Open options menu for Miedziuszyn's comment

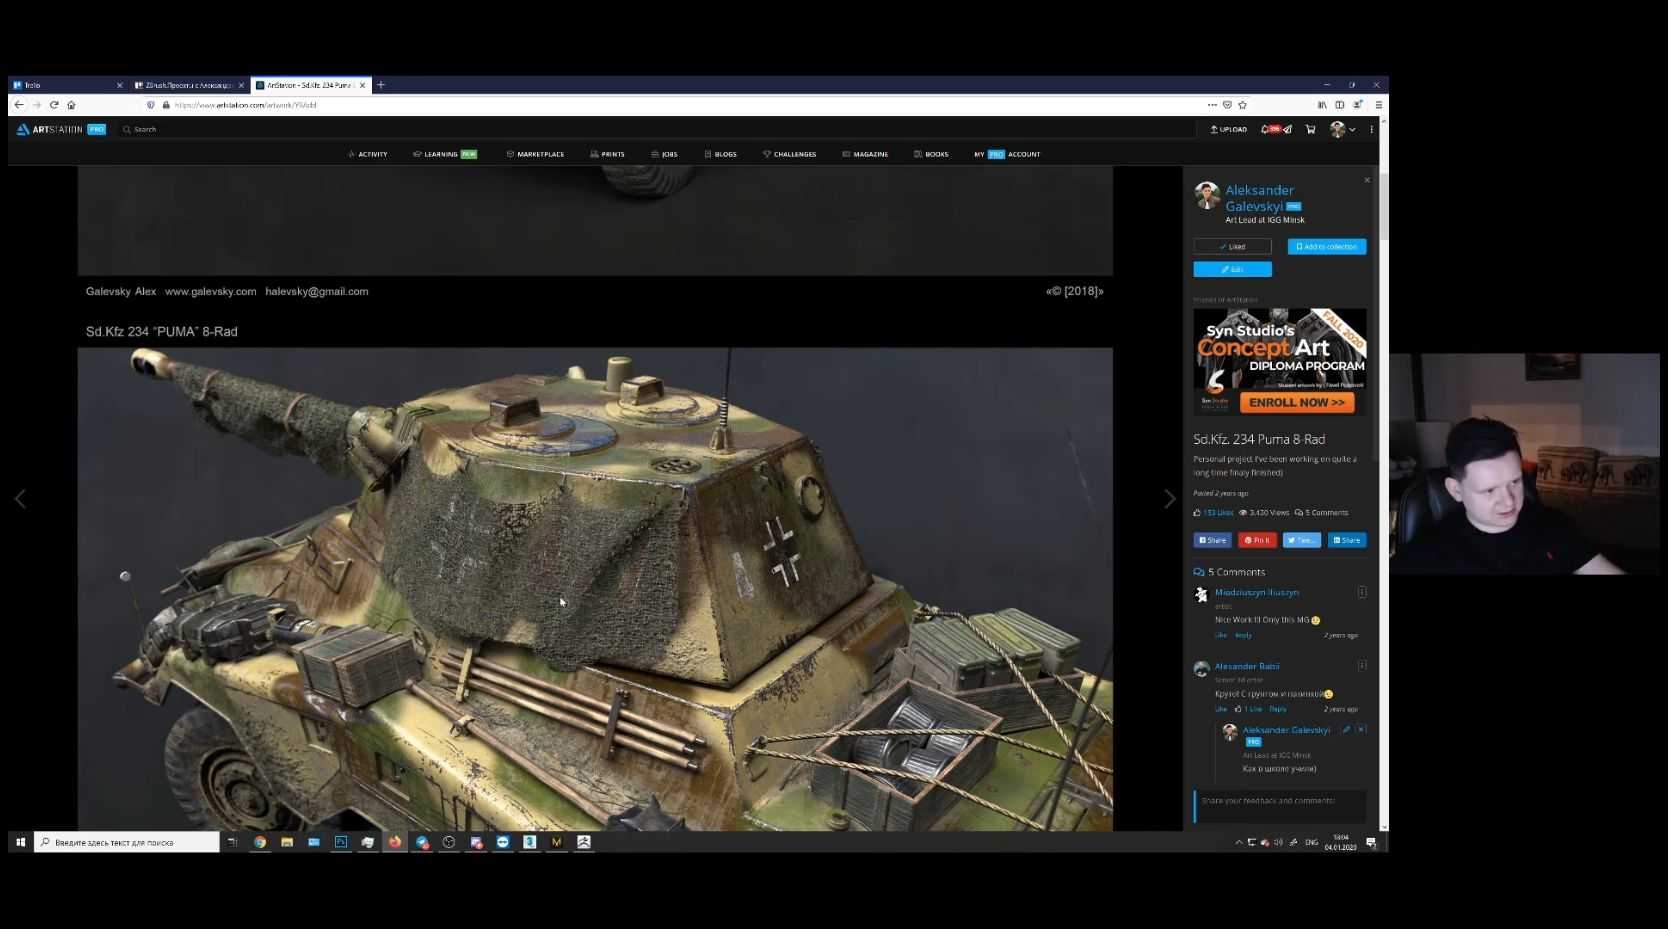click(x=1362, y=592)
